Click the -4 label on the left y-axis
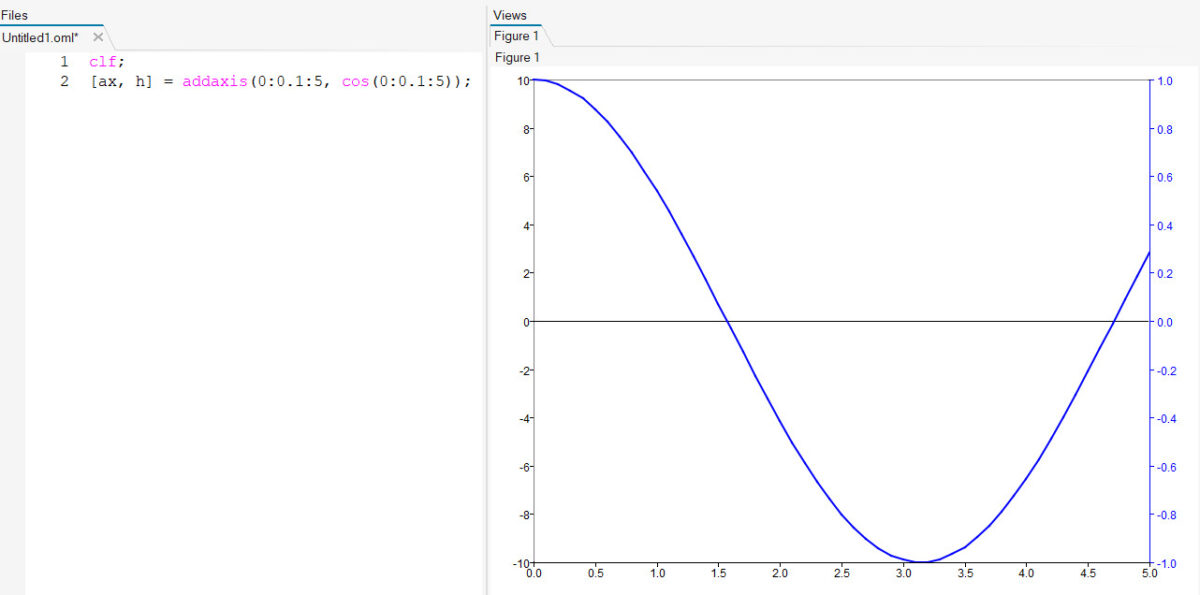Viewport: 1200px width, 595px height. [x=522, y=418]
